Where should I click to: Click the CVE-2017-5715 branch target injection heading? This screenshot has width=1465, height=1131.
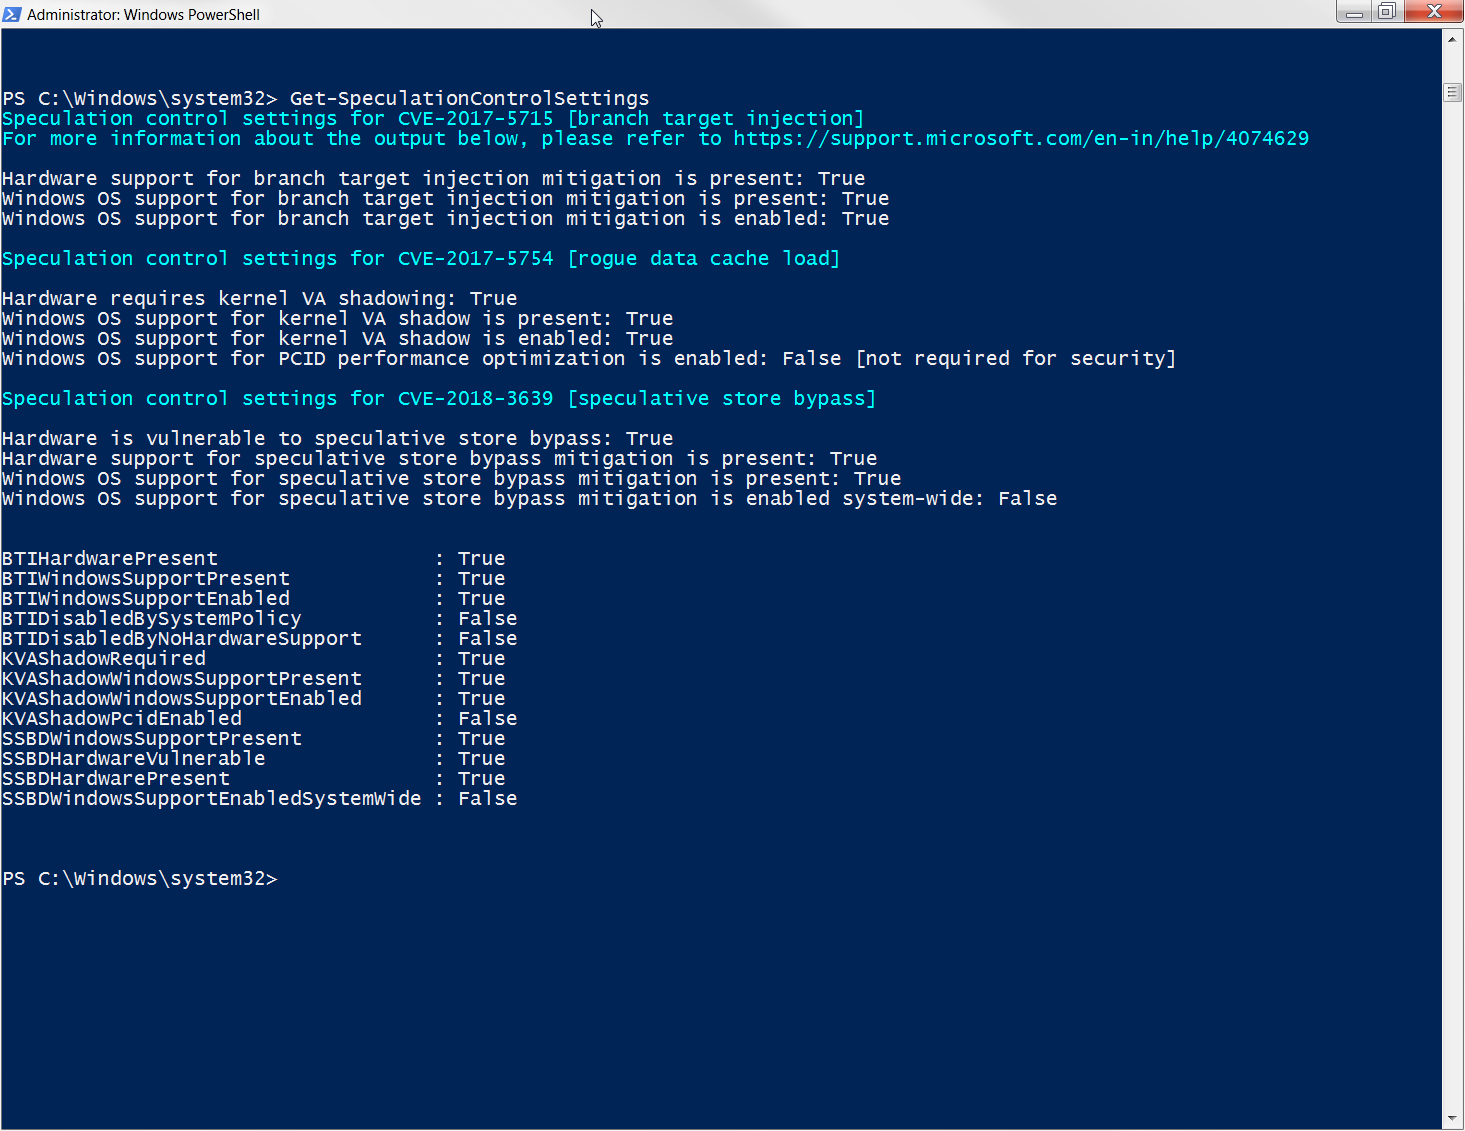point(430,118)
